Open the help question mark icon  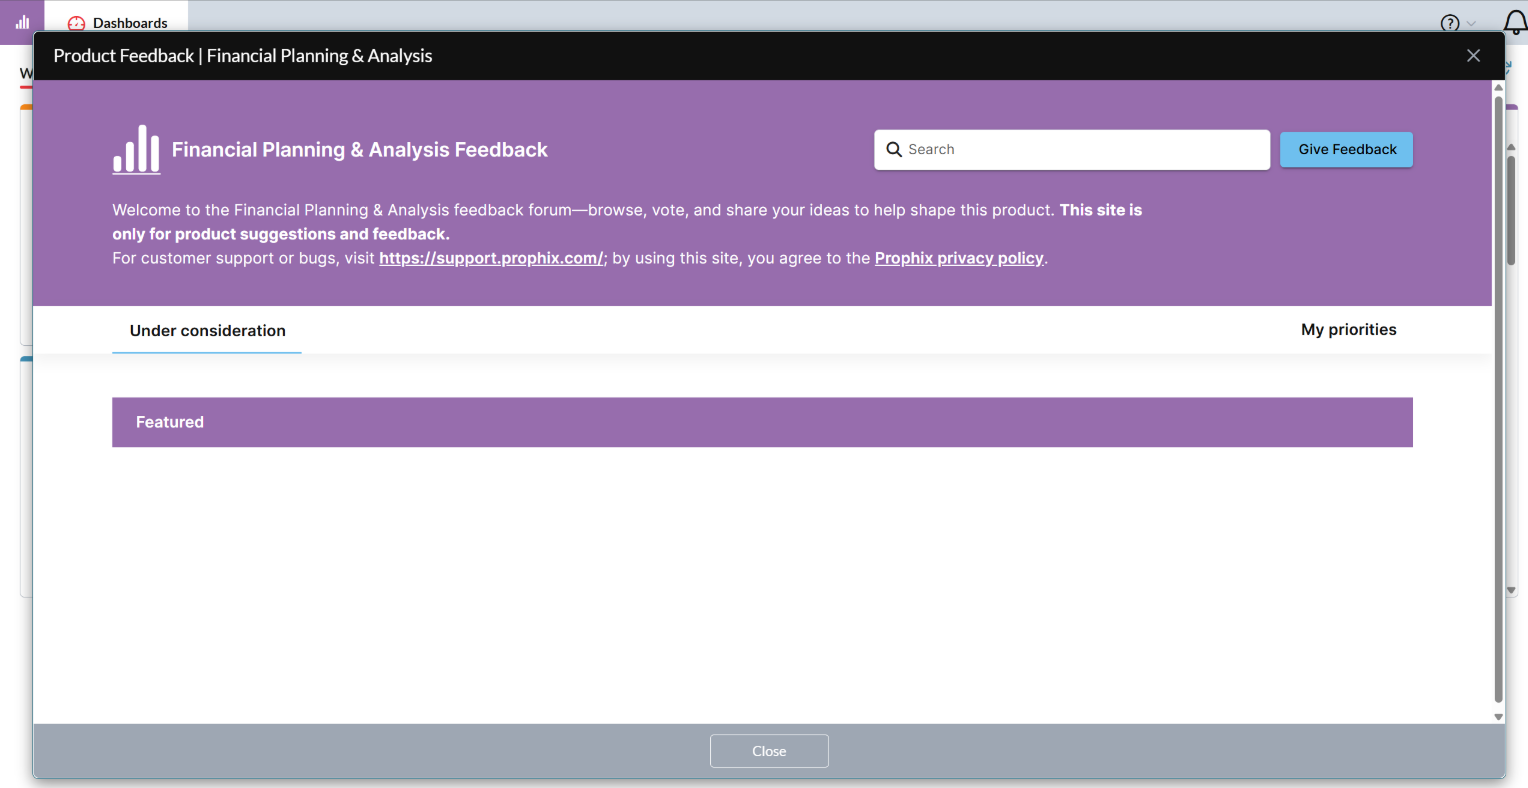(1449, 23)
